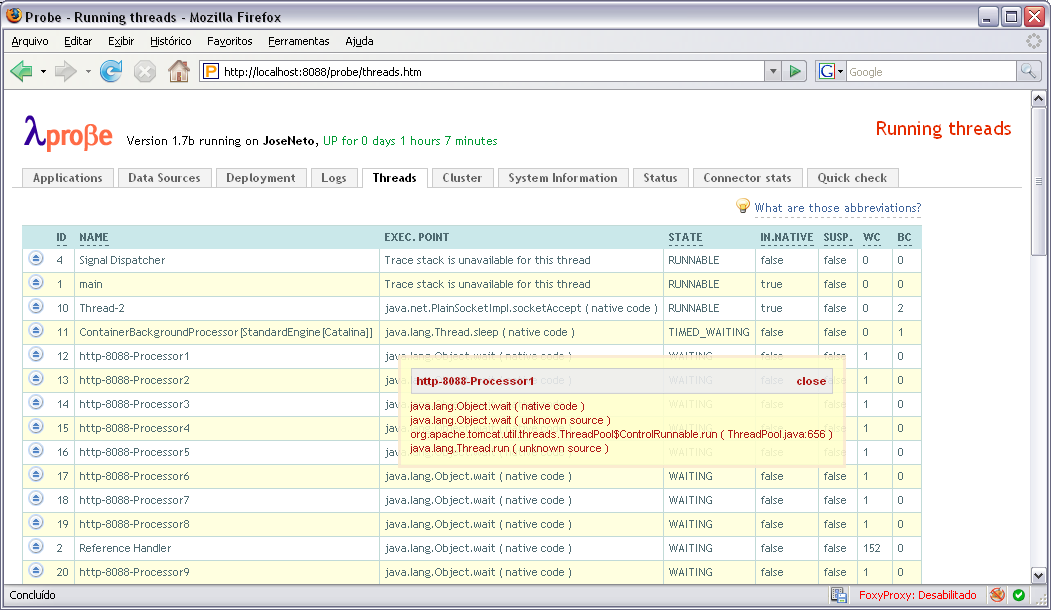Click thread icon beside Signal Dispatcher row
1051x610 pixels.
[36, 259]
